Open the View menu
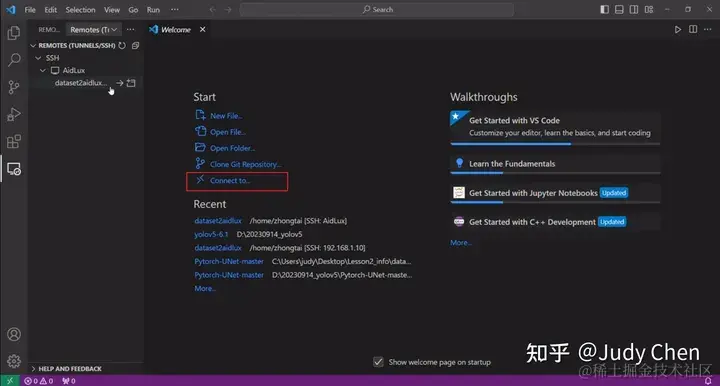This screenshot has width=720, height=386. tap(112, 10)
